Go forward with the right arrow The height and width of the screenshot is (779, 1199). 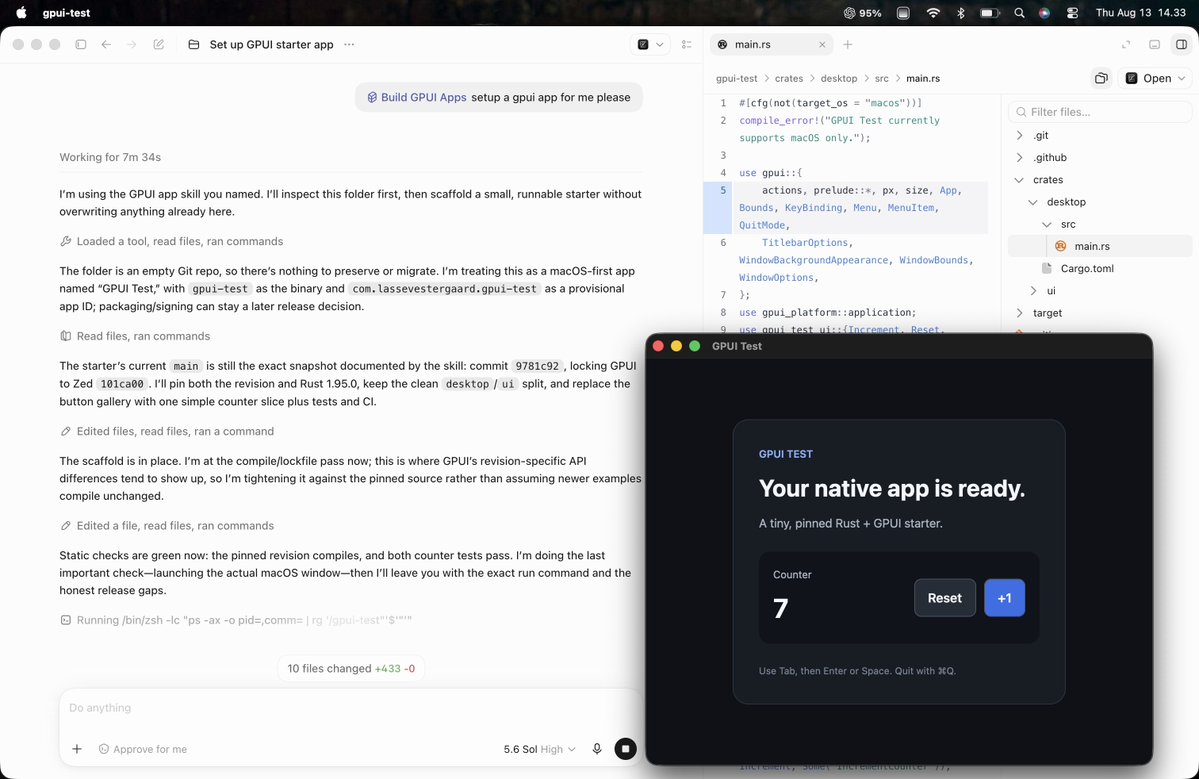(x=132, y=44)
